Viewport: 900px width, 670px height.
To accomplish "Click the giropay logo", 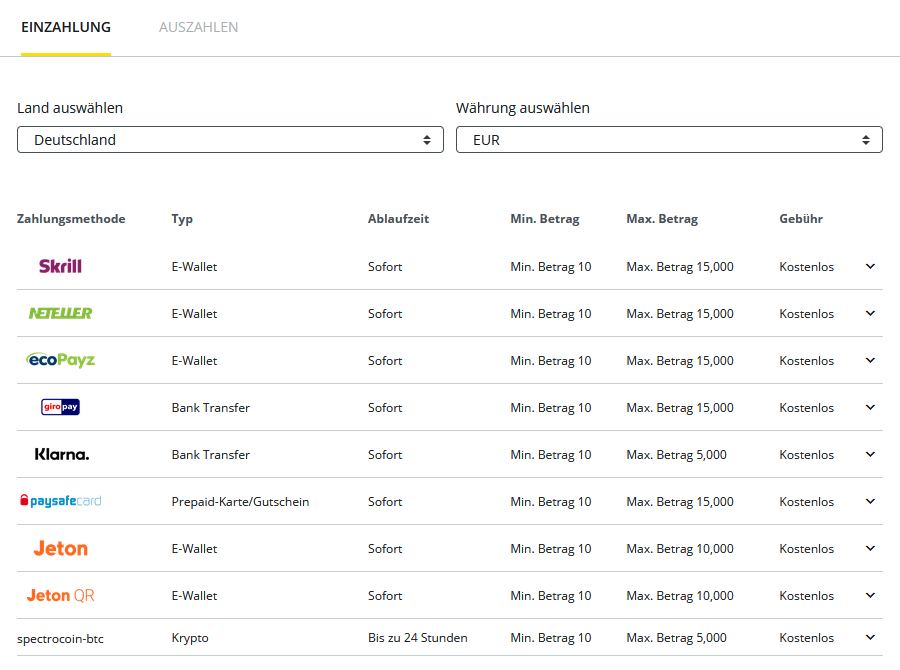I will (x=60, y=407).
